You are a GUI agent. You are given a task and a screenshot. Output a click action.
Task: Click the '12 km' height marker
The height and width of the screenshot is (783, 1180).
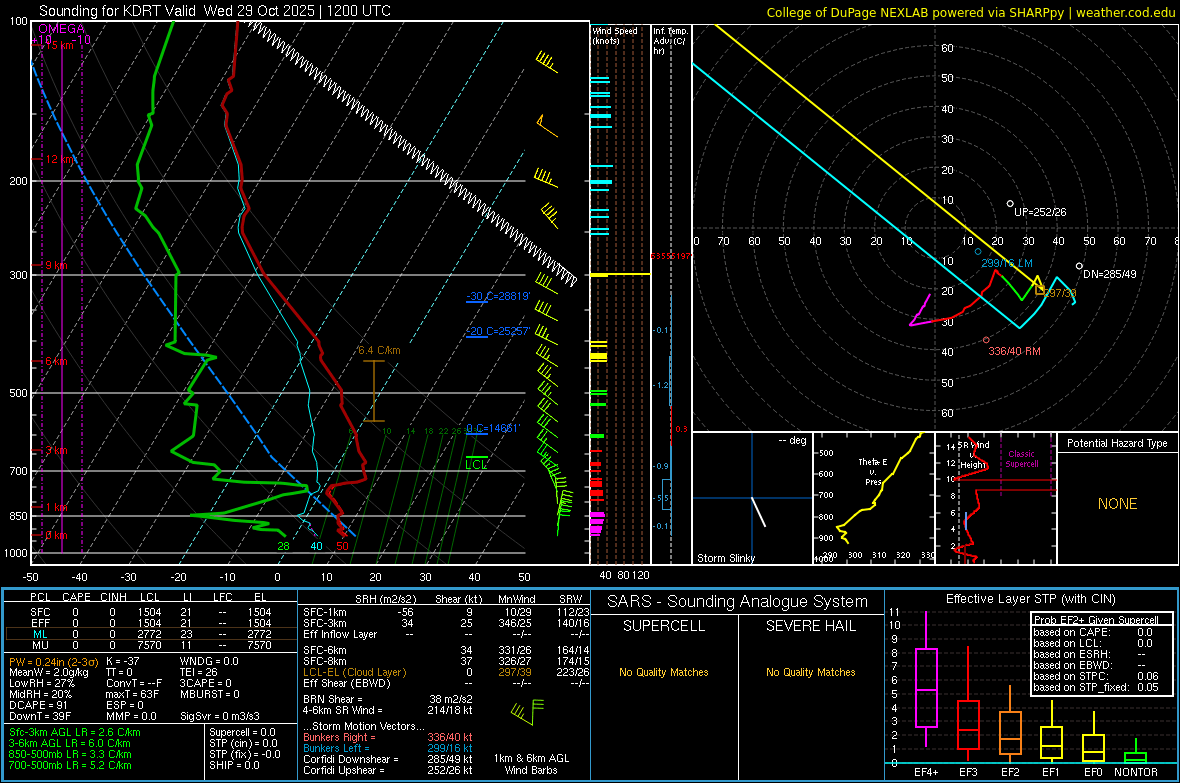click(59, 160)
